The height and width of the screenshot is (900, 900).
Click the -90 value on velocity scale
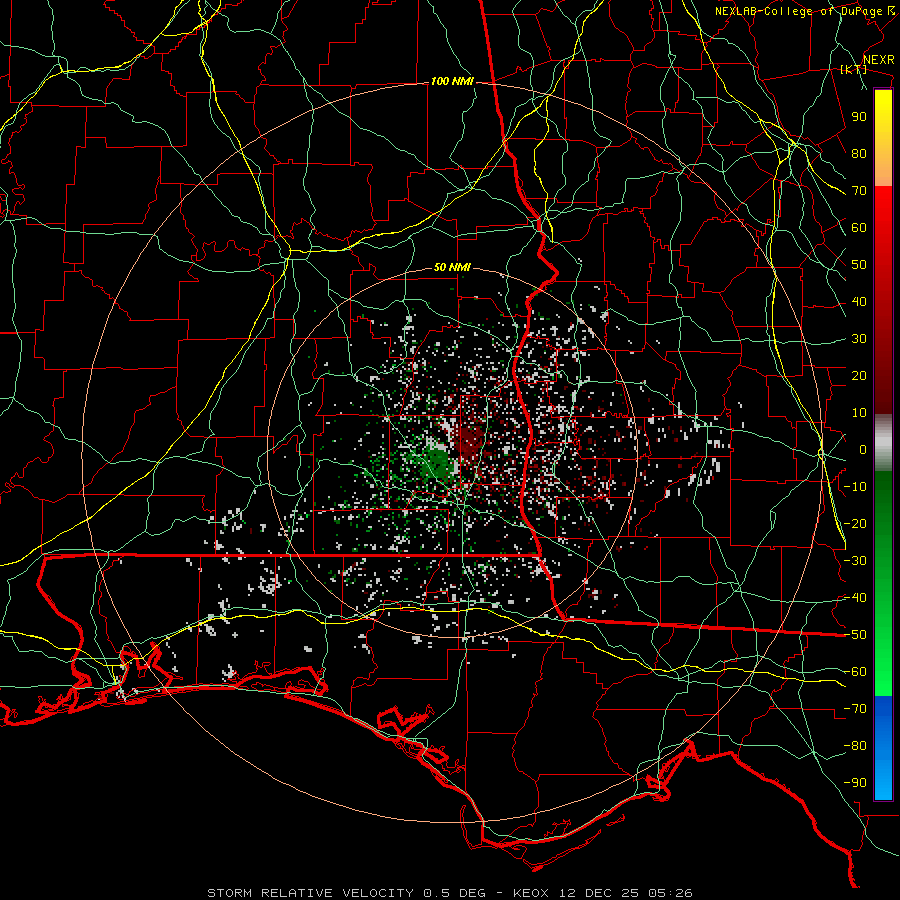coord(855,783)
